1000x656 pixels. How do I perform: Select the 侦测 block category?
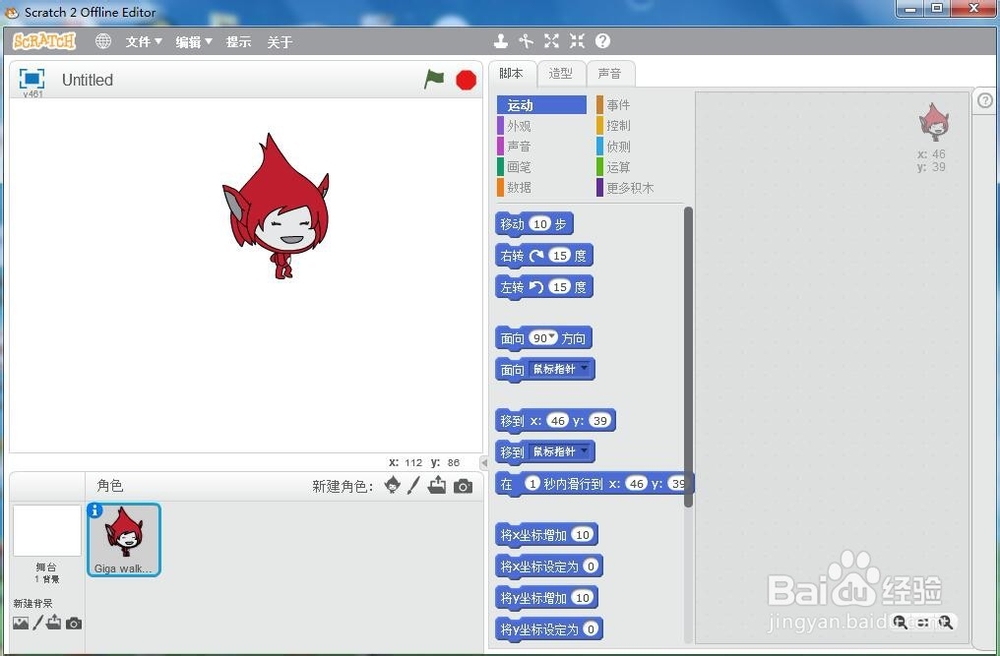click(x=640, y=146)
